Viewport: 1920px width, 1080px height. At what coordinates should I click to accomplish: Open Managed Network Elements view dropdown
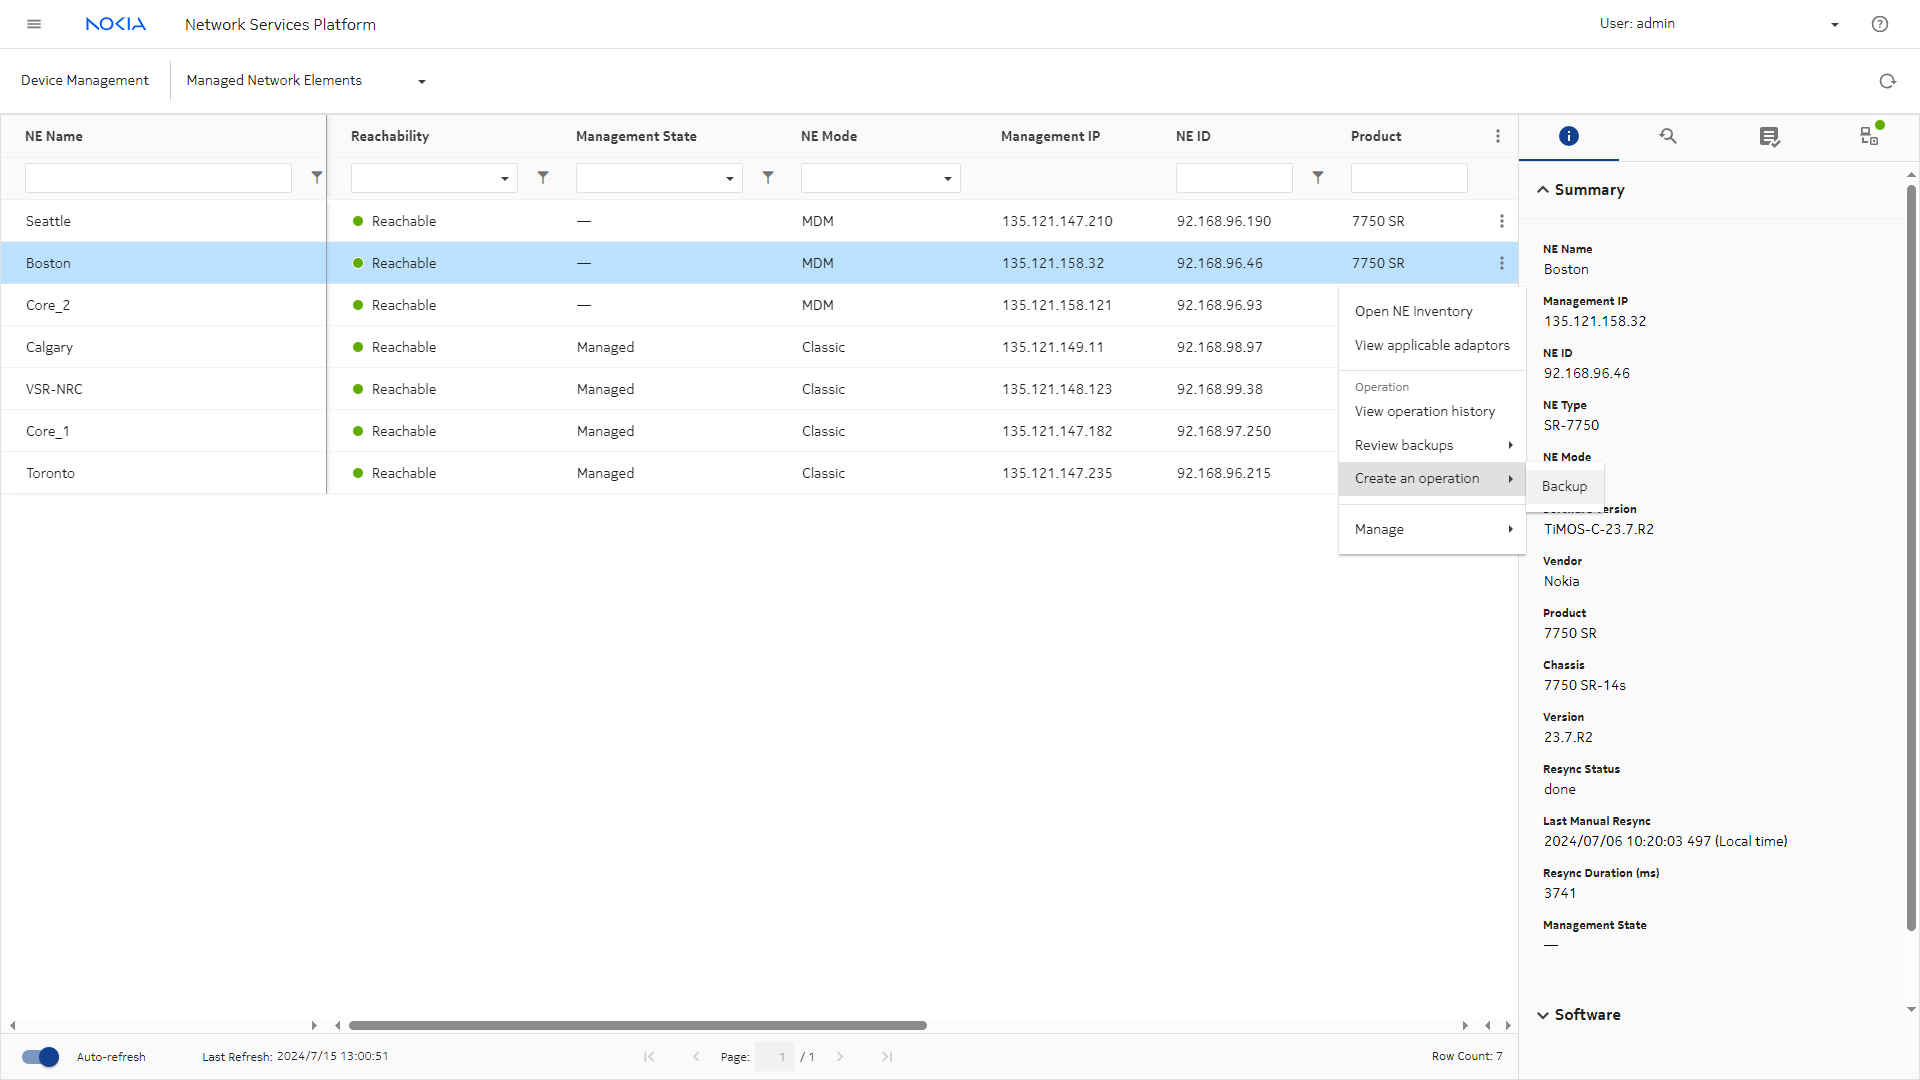coord(421,81)
